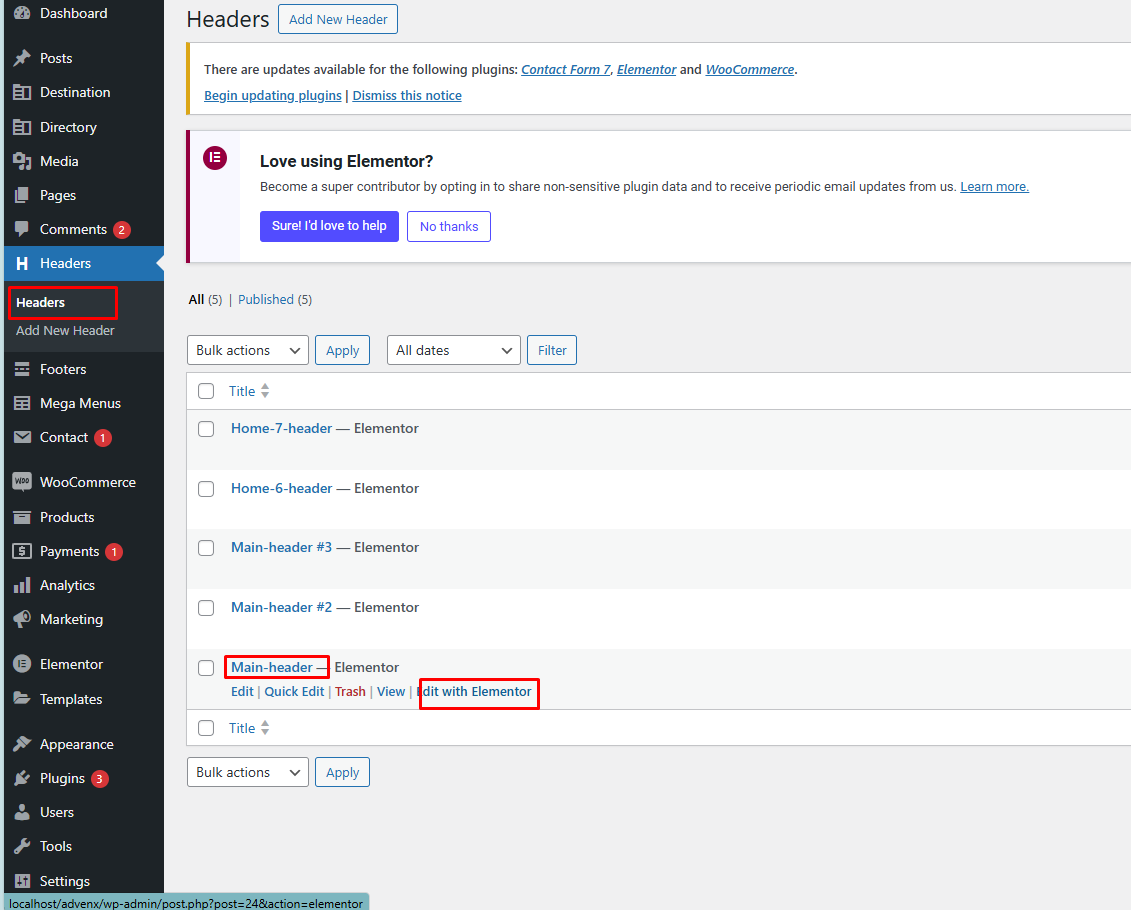1131x910 pixels.
Task: Sort by Title using bottom column header
Action: tap(249, 728)
